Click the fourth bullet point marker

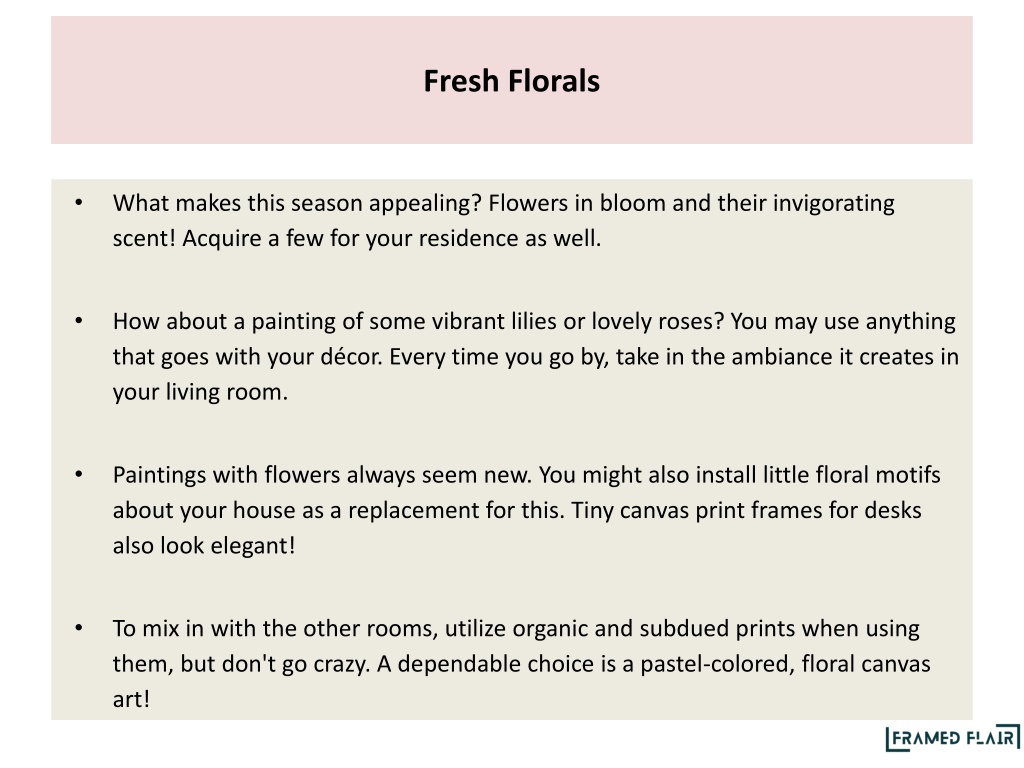79,628
